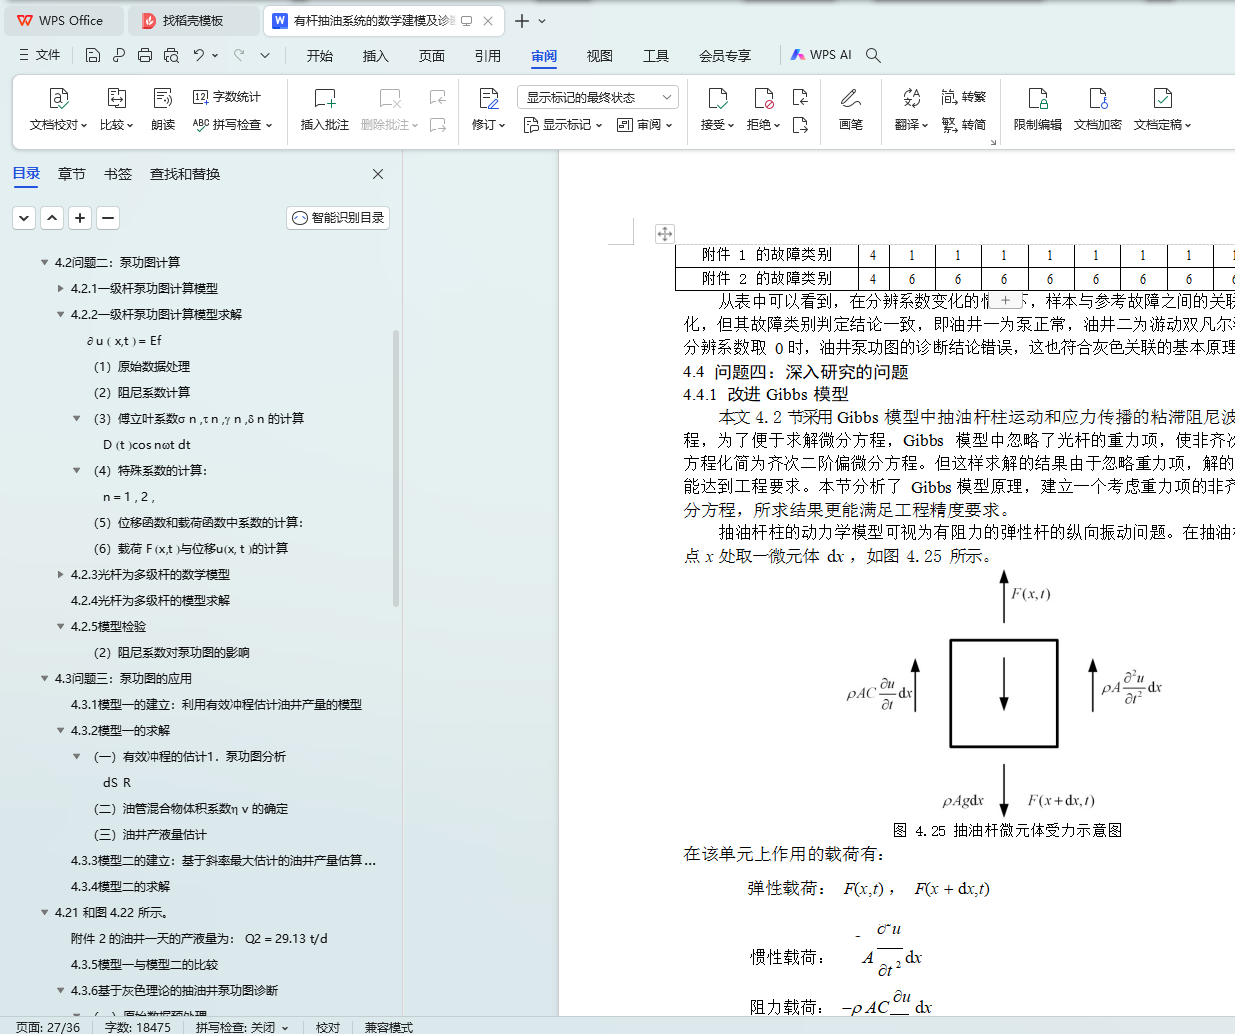This screenshot has height=1034, width=1235.
Task: Convert text with 转简
Action: (964, 125)
